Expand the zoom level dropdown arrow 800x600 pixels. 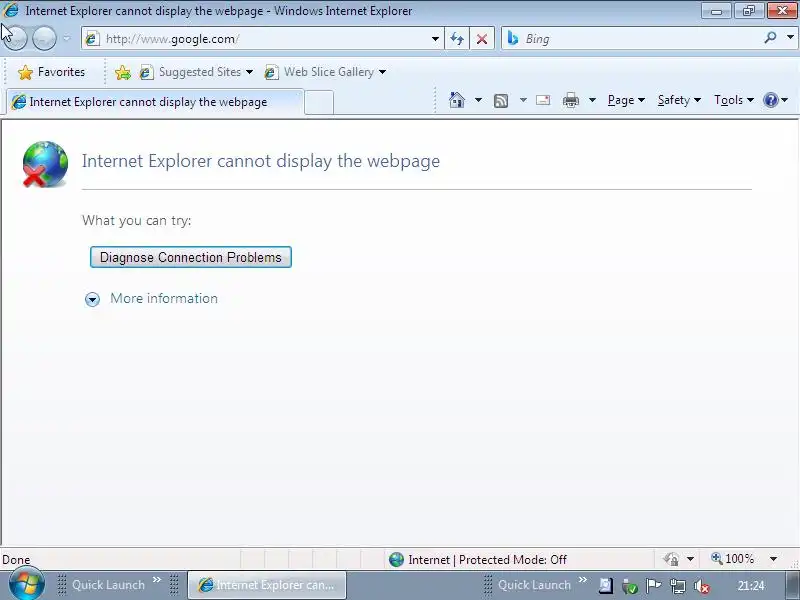point(773,559)
